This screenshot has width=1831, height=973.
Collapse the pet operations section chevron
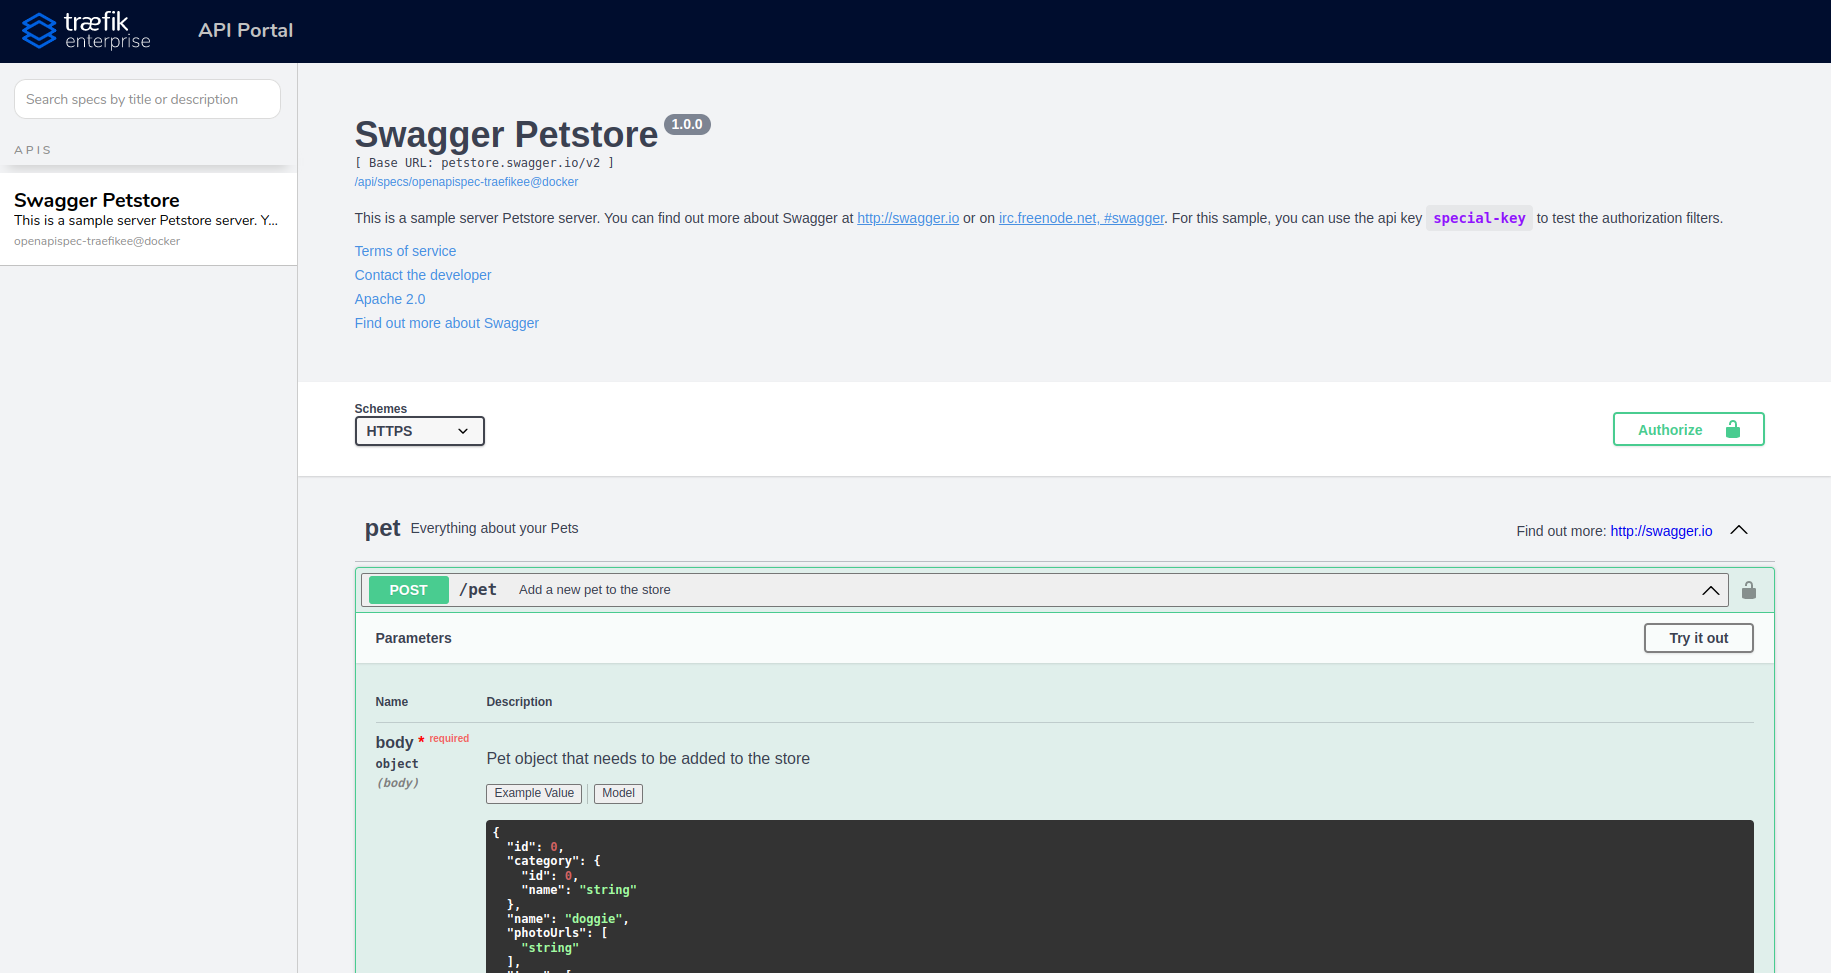(x=1739, y=530)
